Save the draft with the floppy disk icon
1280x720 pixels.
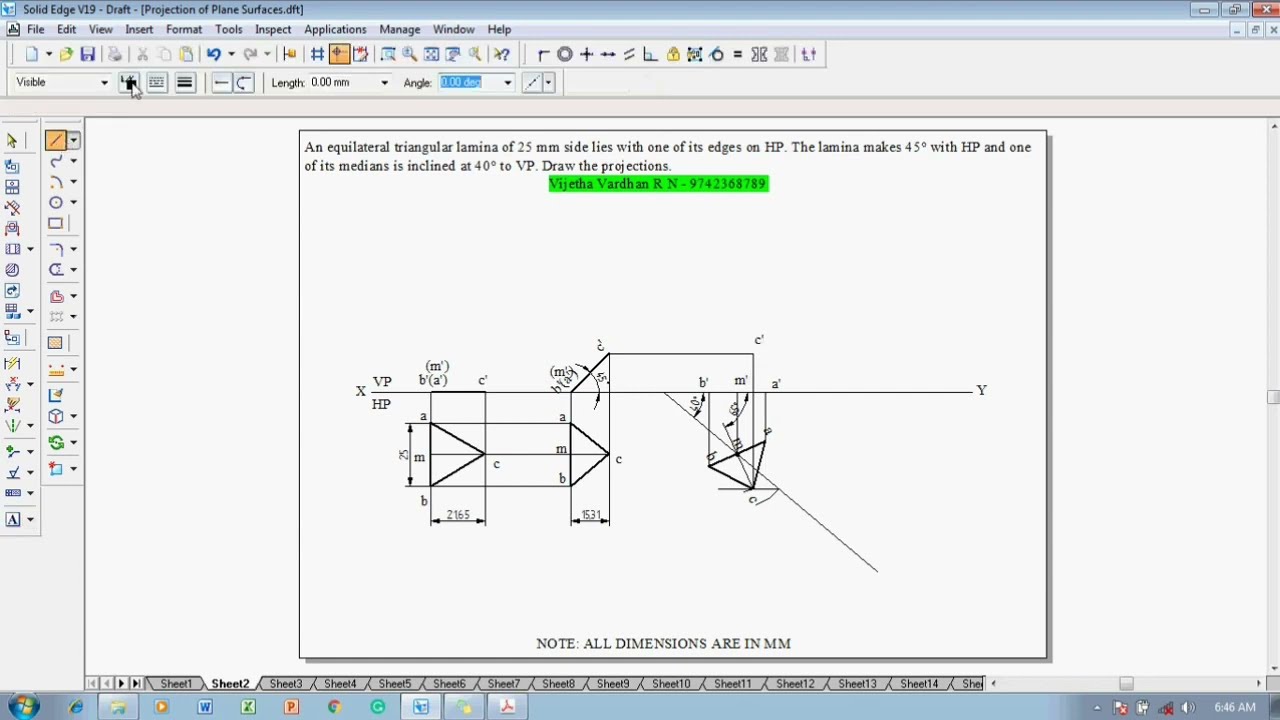[x=88, y=54]
